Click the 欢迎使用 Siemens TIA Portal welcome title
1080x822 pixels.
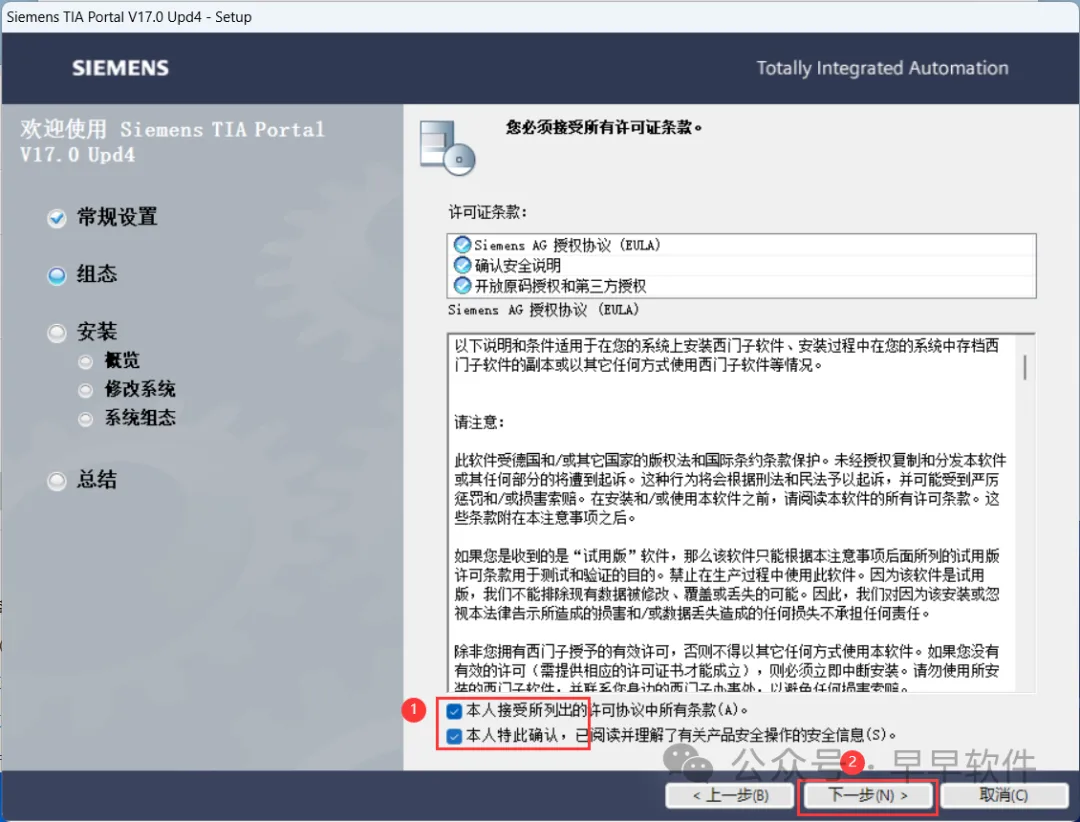pyautogui.click(x=172, y=141)
